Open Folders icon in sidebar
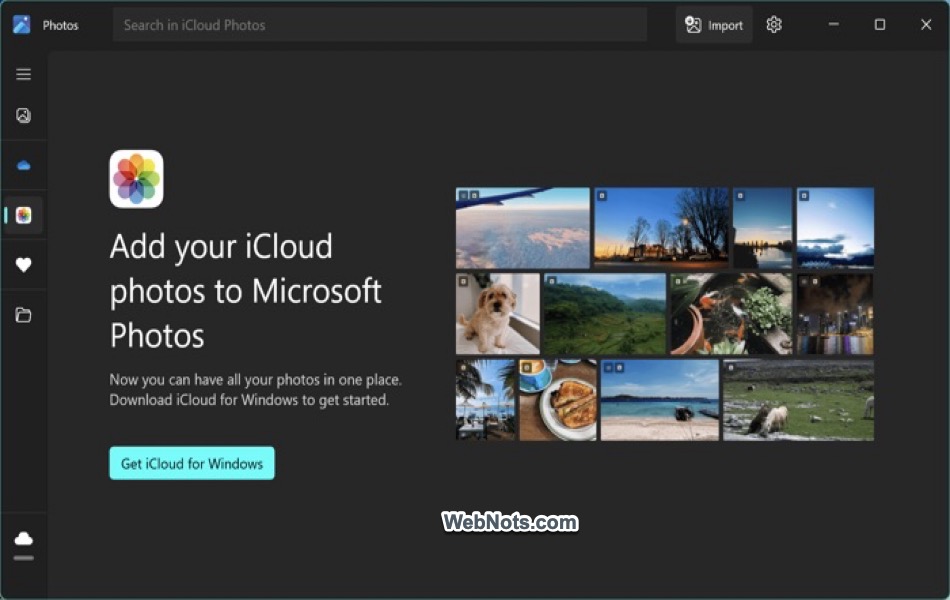 point(24,315)
